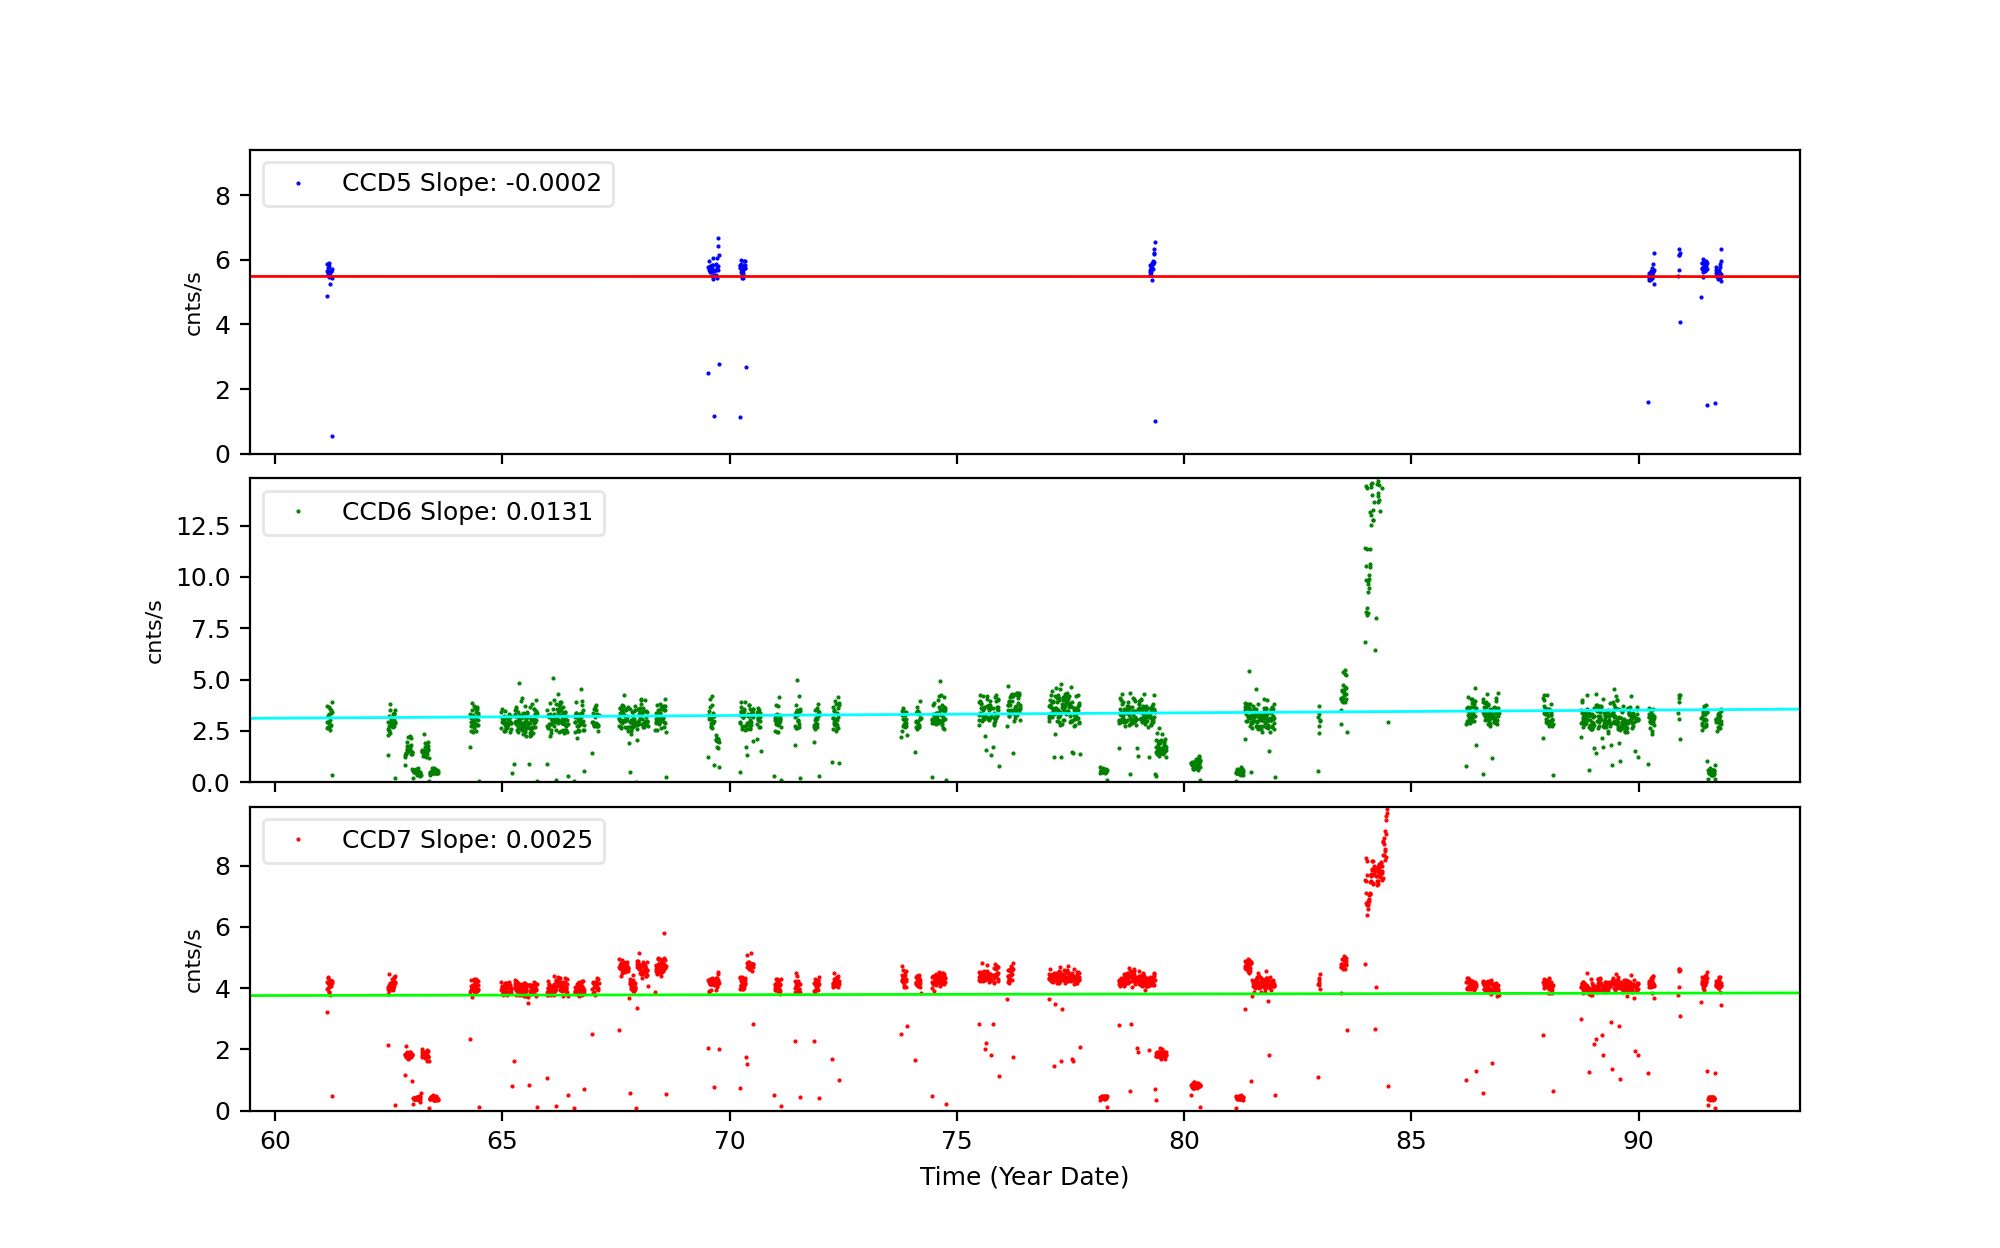Click the CCD7 Slope legend entry
Viewport: 2000px width, 1248px height.
[x=466, y=840]
